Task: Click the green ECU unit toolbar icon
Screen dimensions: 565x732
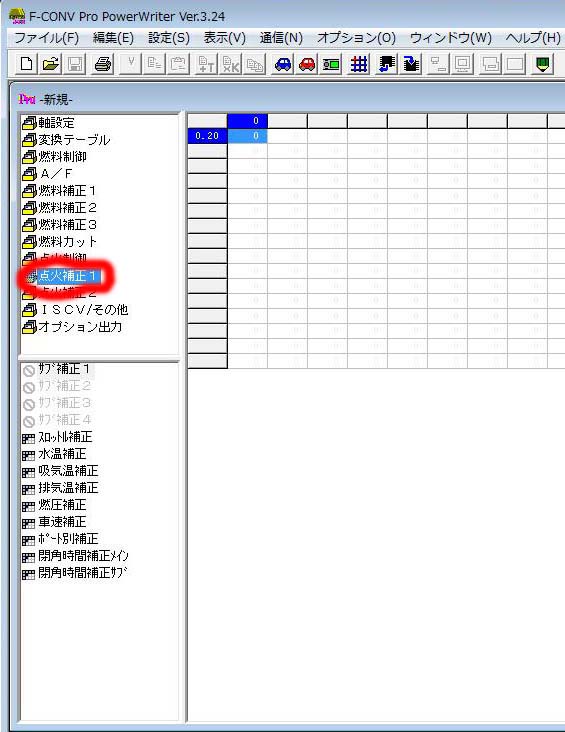Action: pos(331,64)
